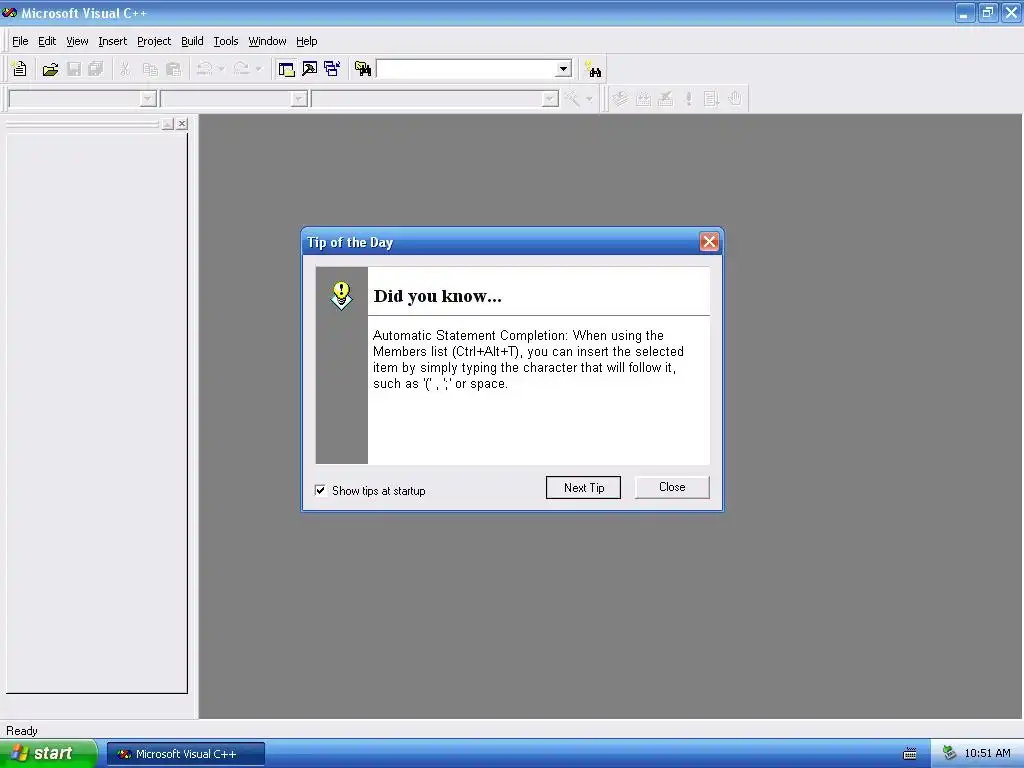
Task: Open the WizardBar members combo dropdown
Action: tap(550, 99)
